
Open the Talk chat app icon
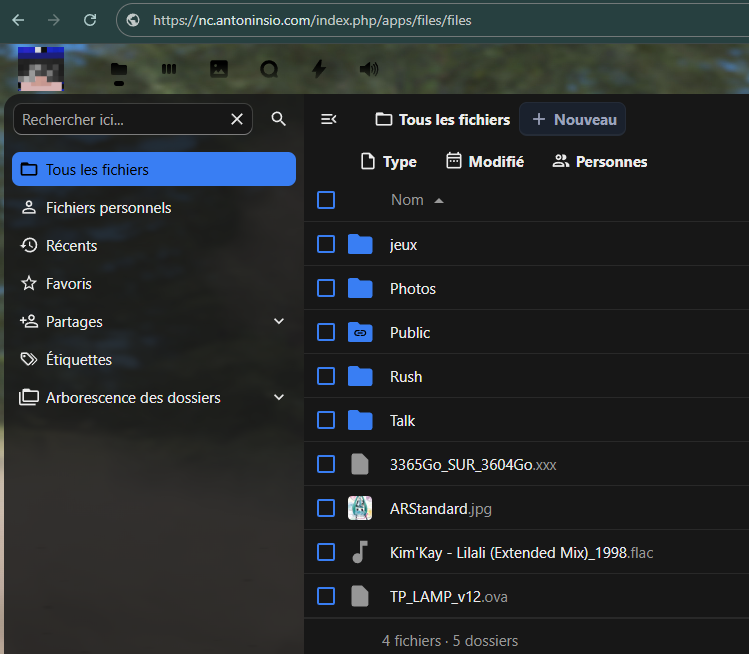click(x=269, y=69)
